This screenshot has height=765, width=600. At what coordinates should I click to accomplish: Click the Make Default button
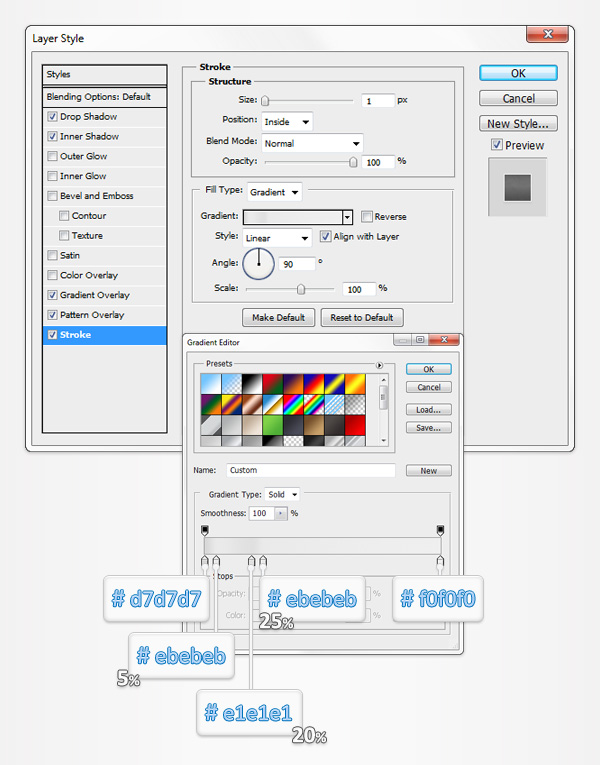[277, 318]
